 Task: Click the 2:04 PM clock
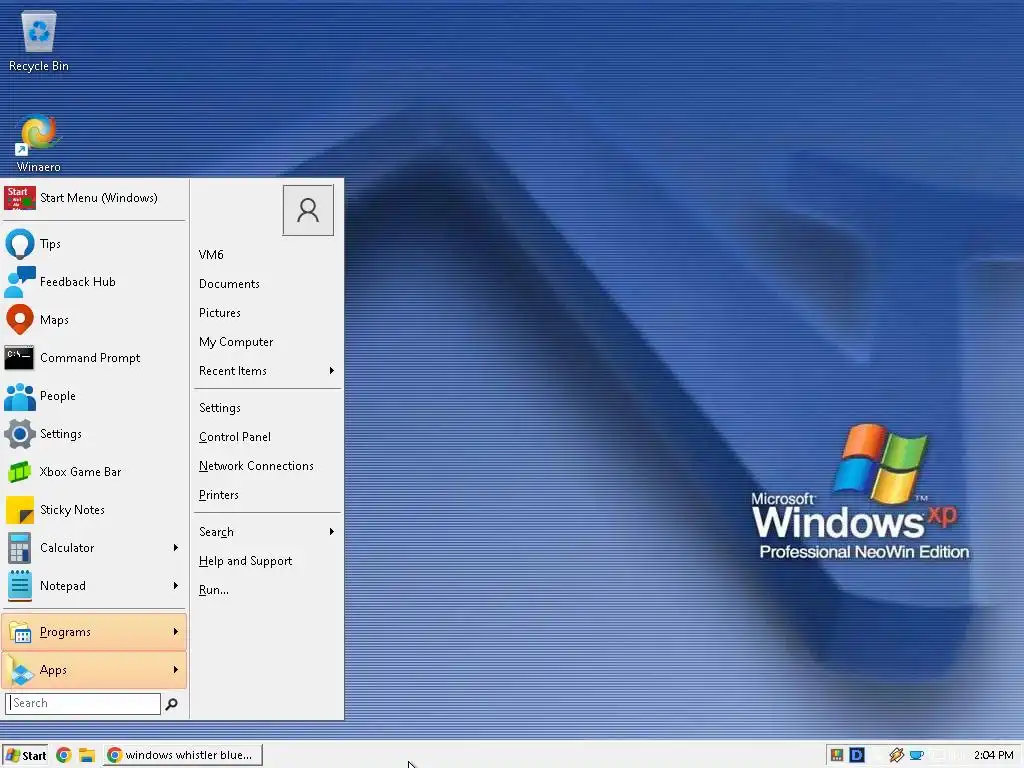click(993, 755)
